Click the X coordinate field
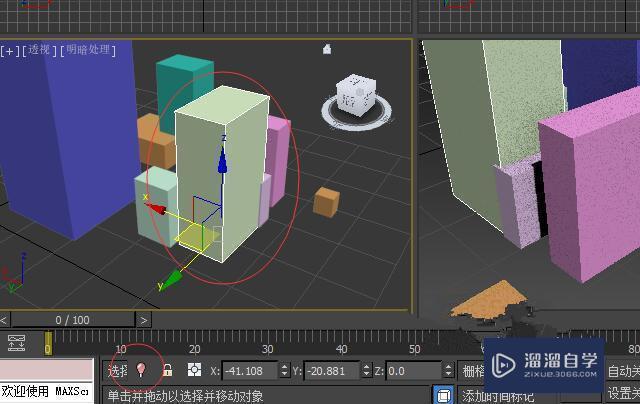The image size is (640, 404). point(249,370)
